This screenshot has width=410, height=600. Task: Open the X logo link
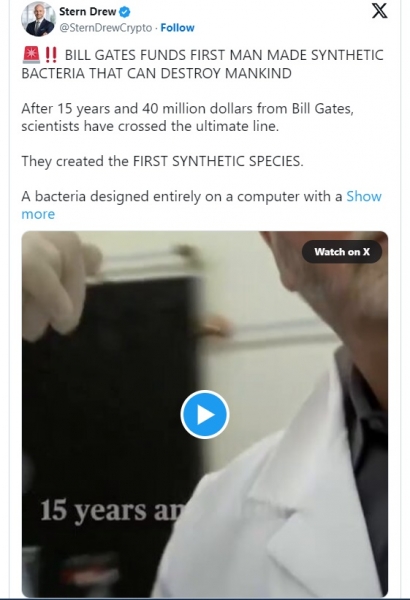tap(379, 11)
